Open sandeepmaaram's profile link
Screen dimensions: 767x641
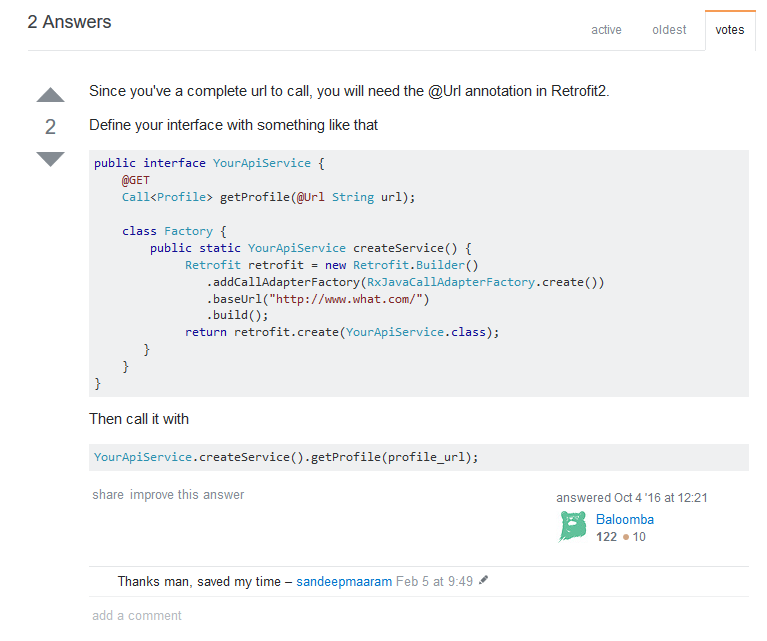click(x=344, y=581)
